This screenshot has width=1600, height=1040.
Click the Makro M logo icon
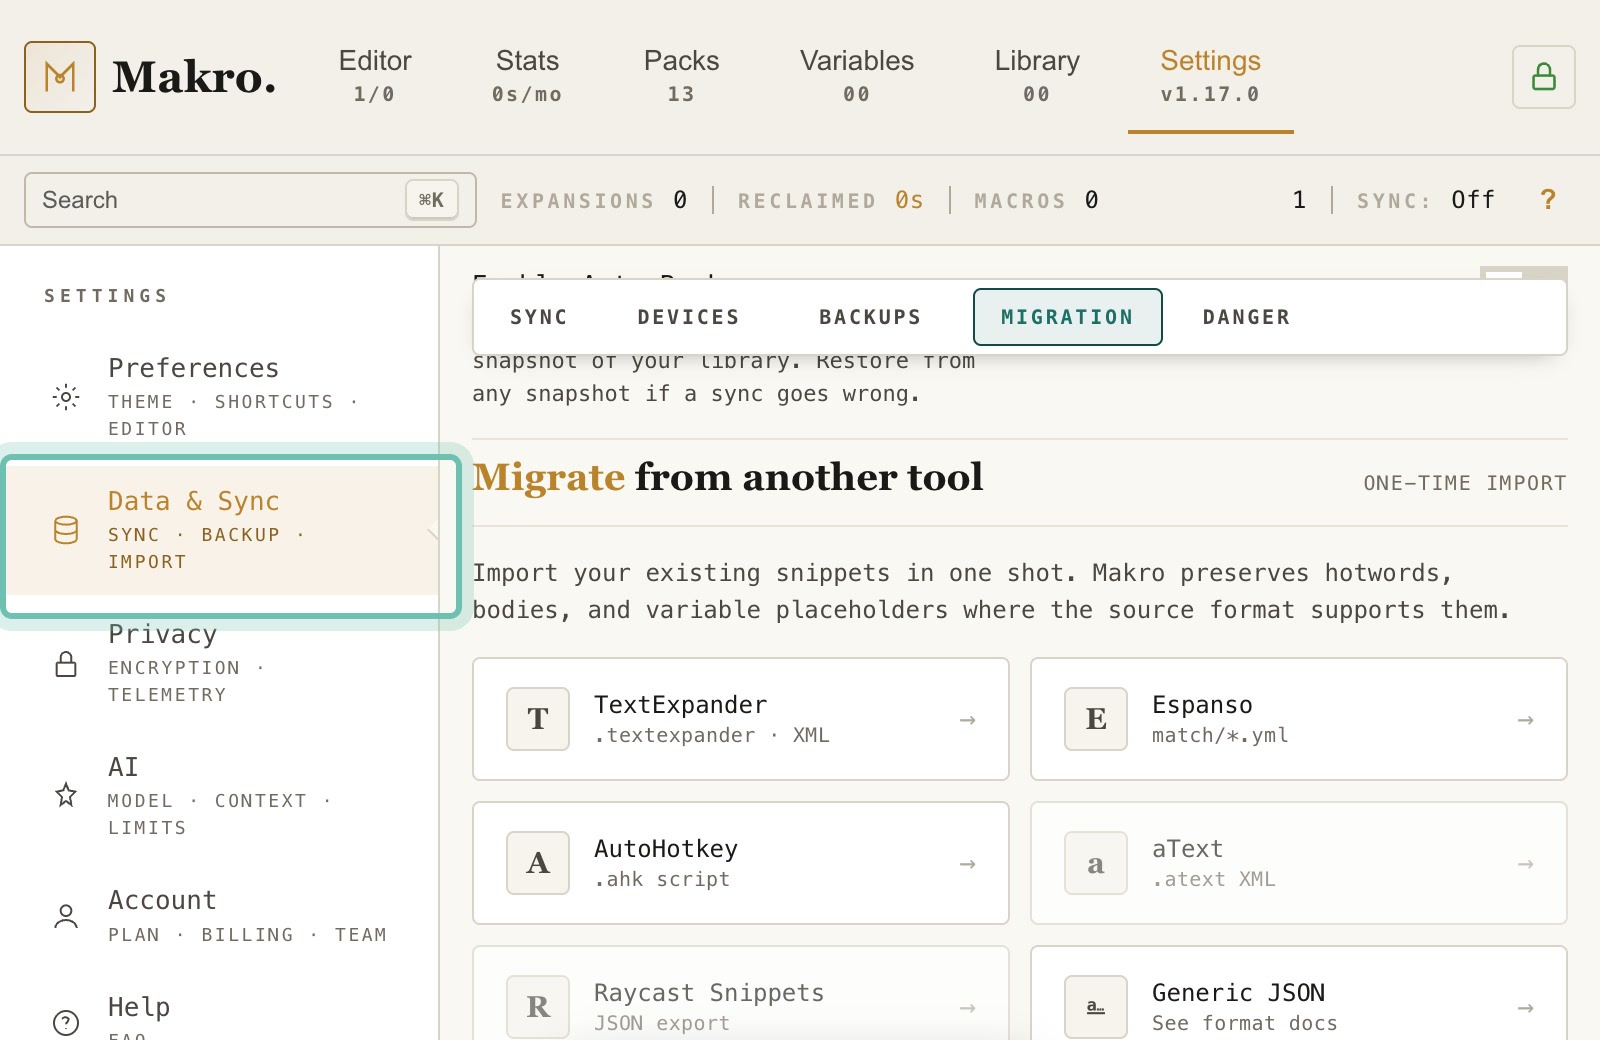point(60,77)
